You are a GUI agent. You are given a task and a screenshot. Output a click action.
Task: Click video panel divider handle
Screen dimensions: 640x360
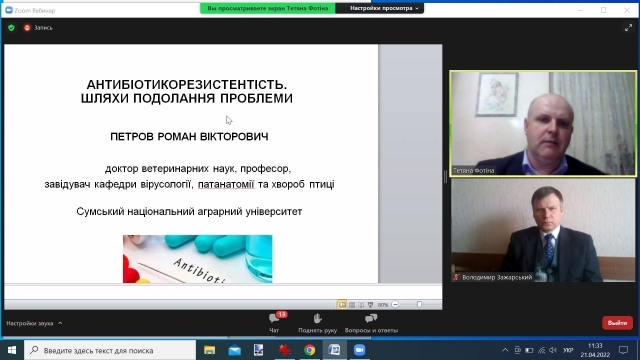point(445,176)
